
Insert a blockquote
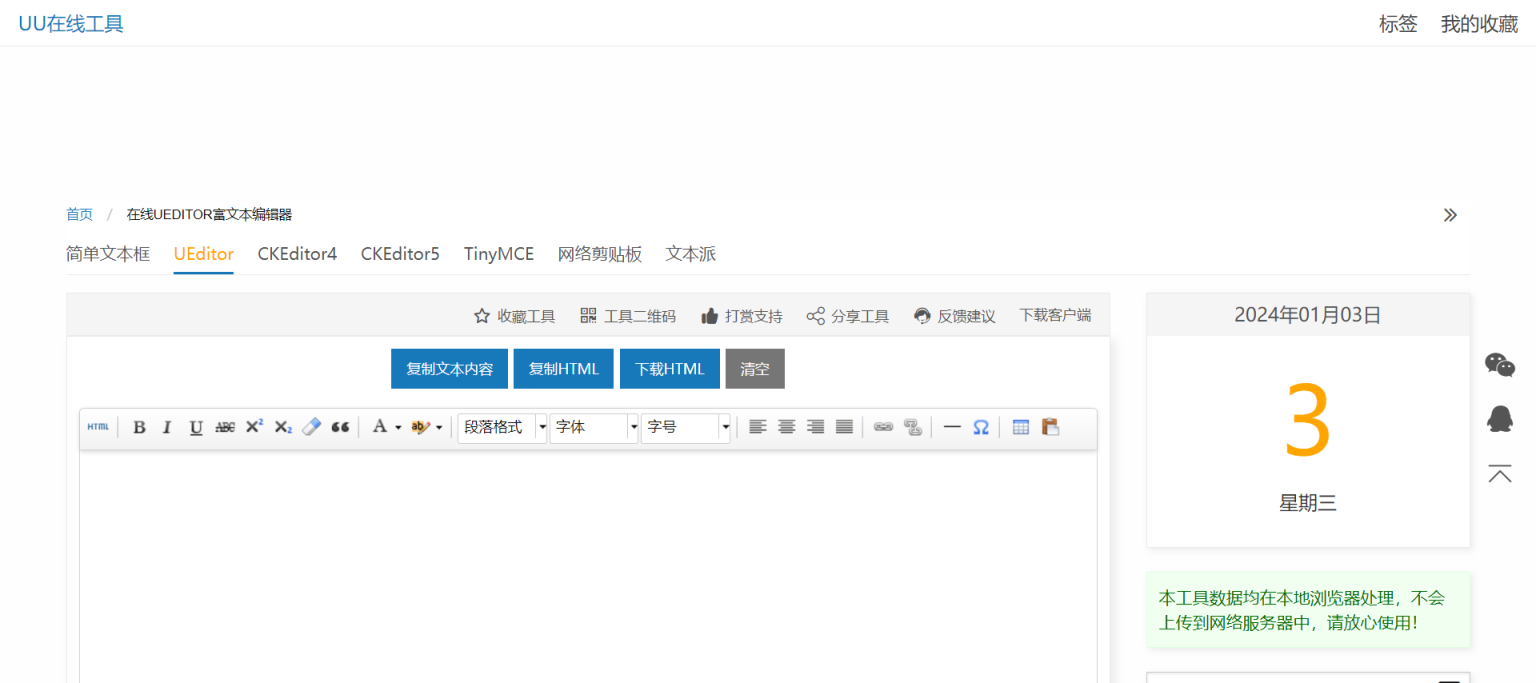point(339,427)
